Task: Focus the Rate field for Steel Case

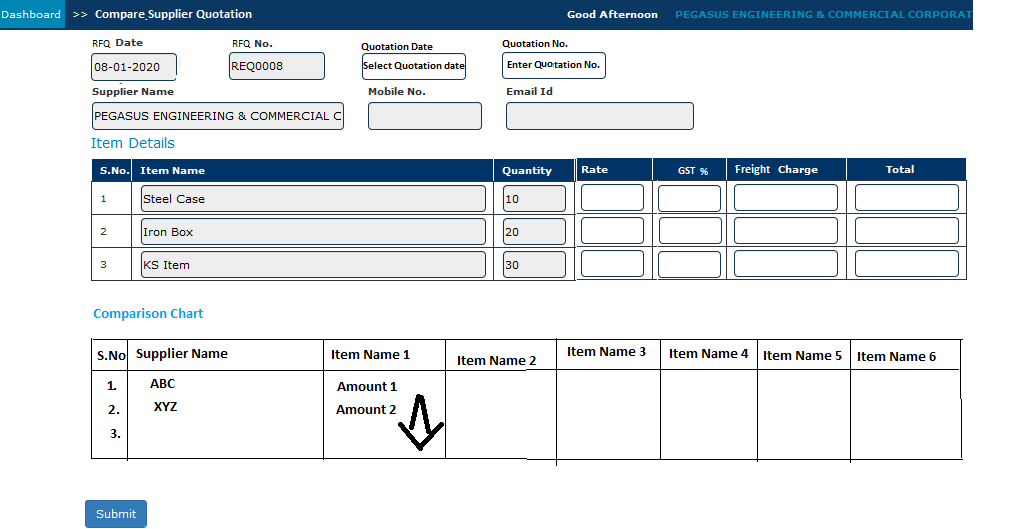Action: [x=612, y=198]
